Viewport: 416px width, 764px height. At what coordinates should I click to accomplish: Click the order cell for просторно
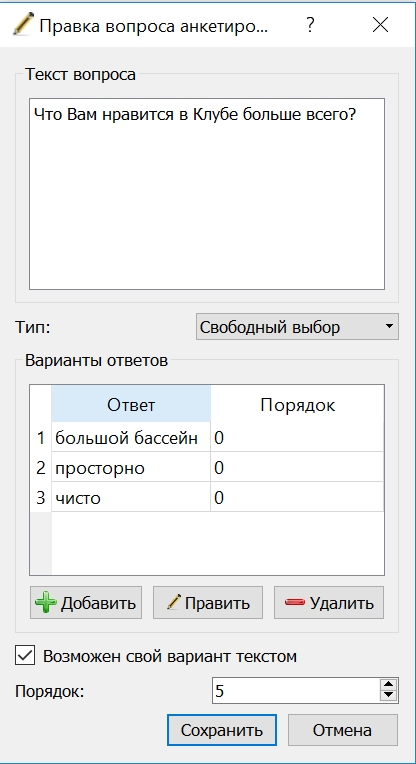tap(297, 468)
